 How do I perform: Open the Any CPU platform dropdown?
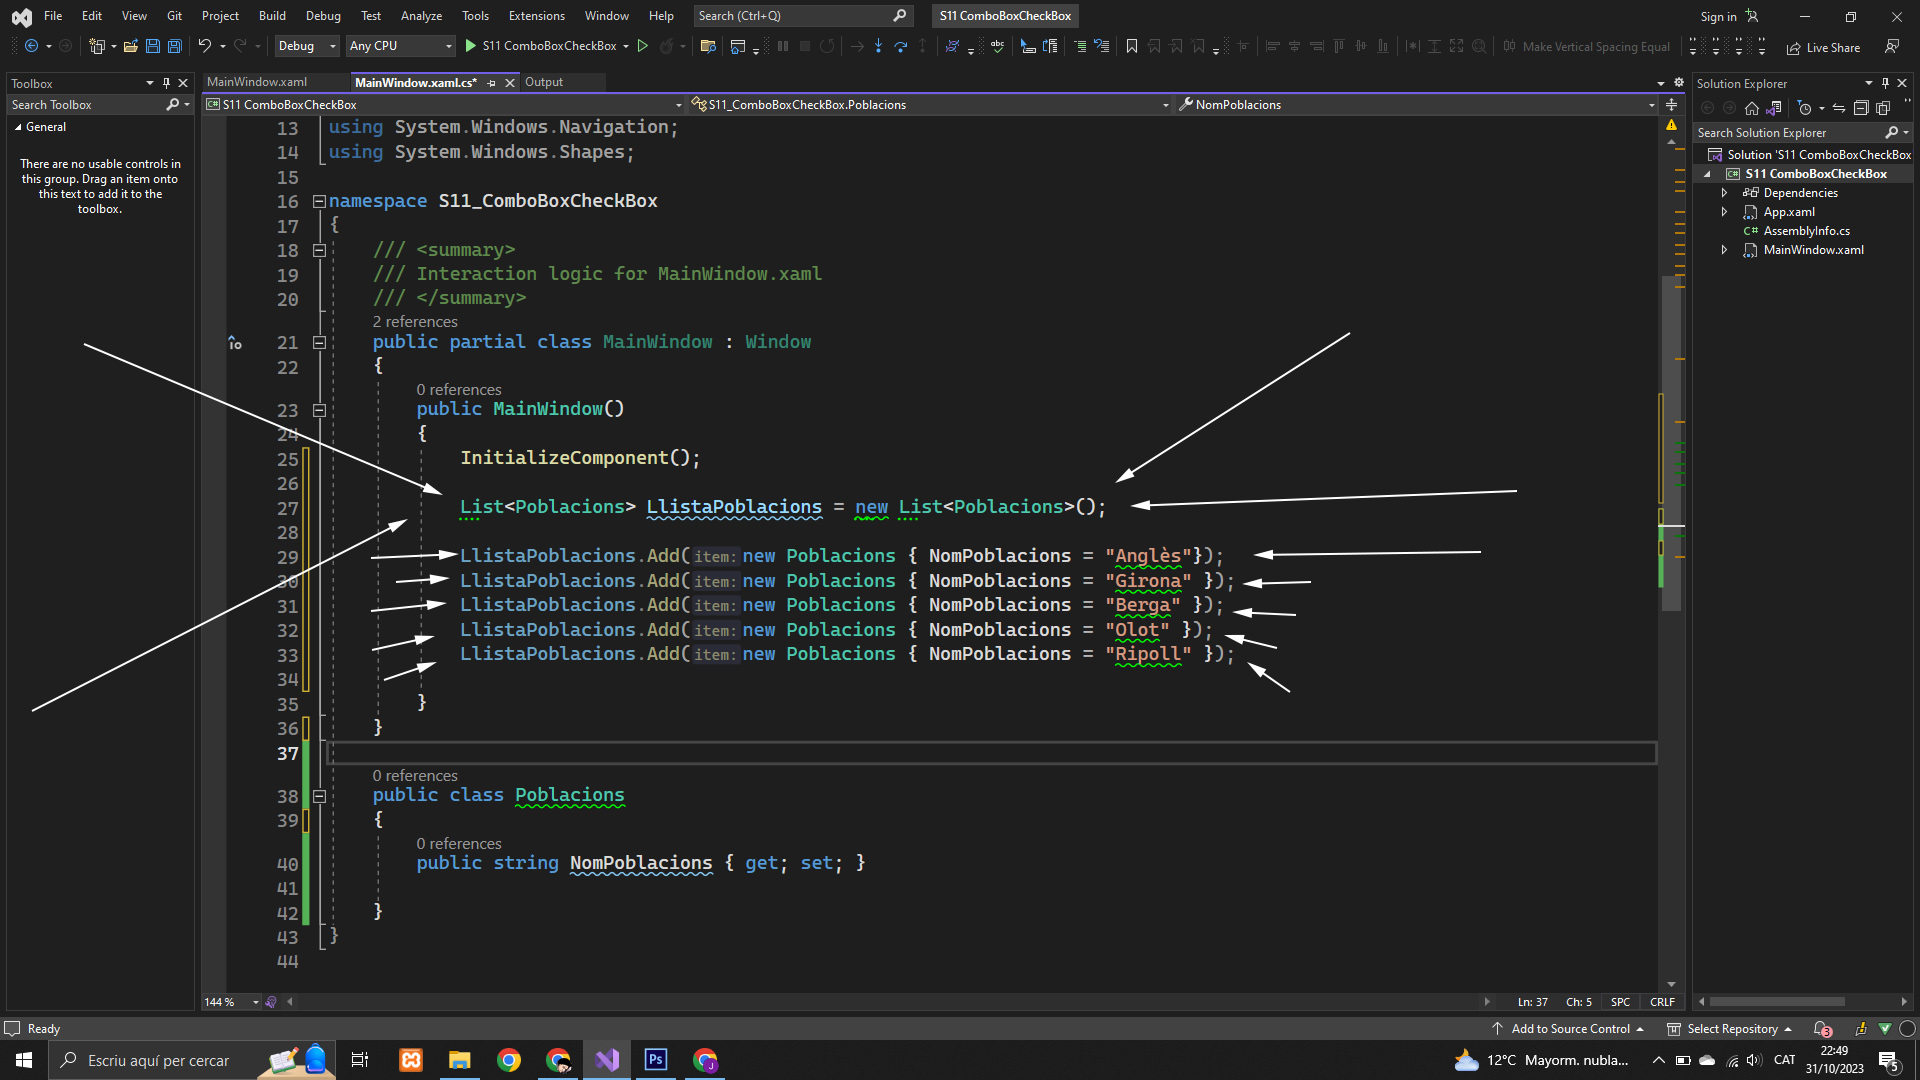coord(400,46)
